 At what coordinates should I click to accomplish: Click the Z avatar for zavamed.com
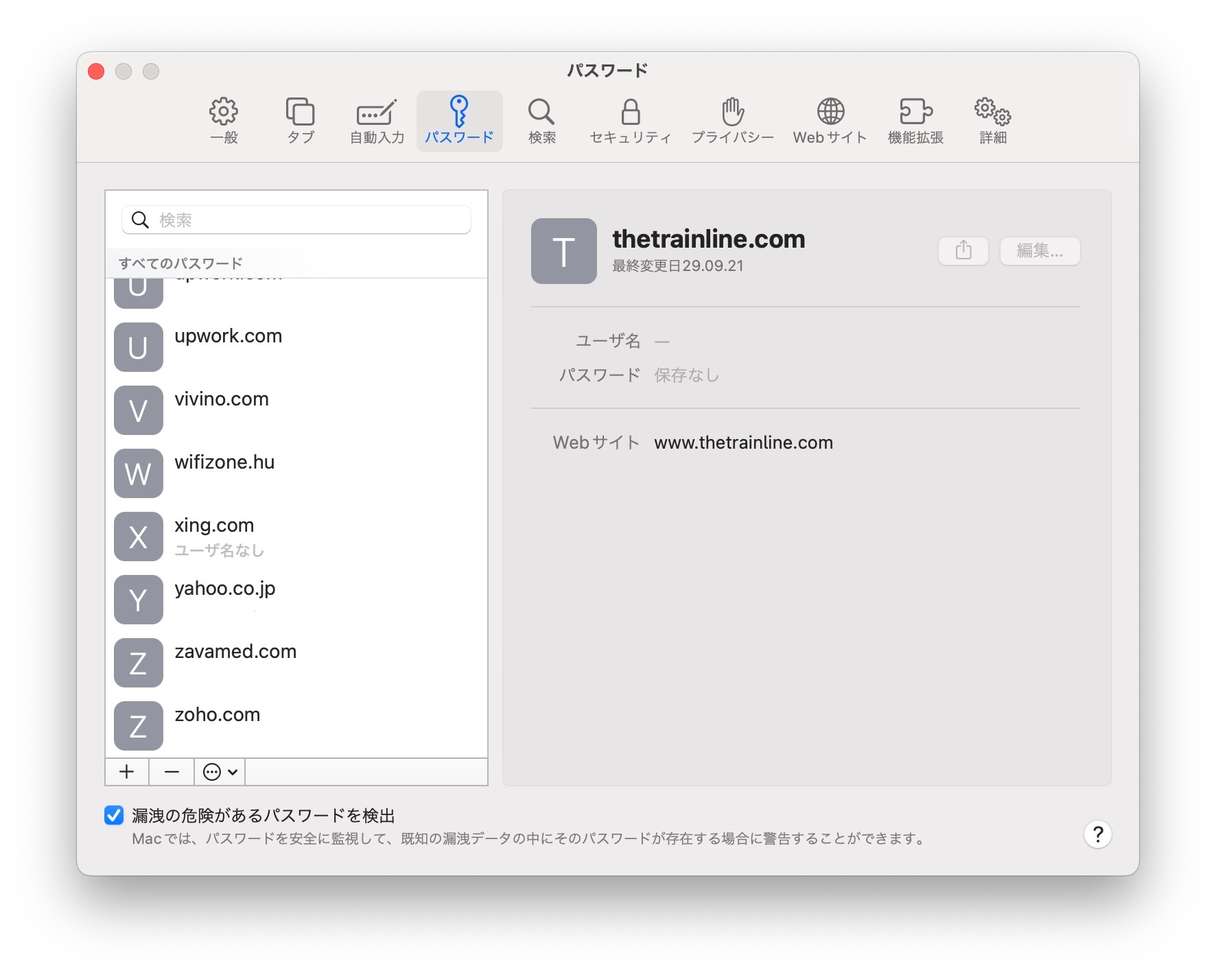pos(138,662)
